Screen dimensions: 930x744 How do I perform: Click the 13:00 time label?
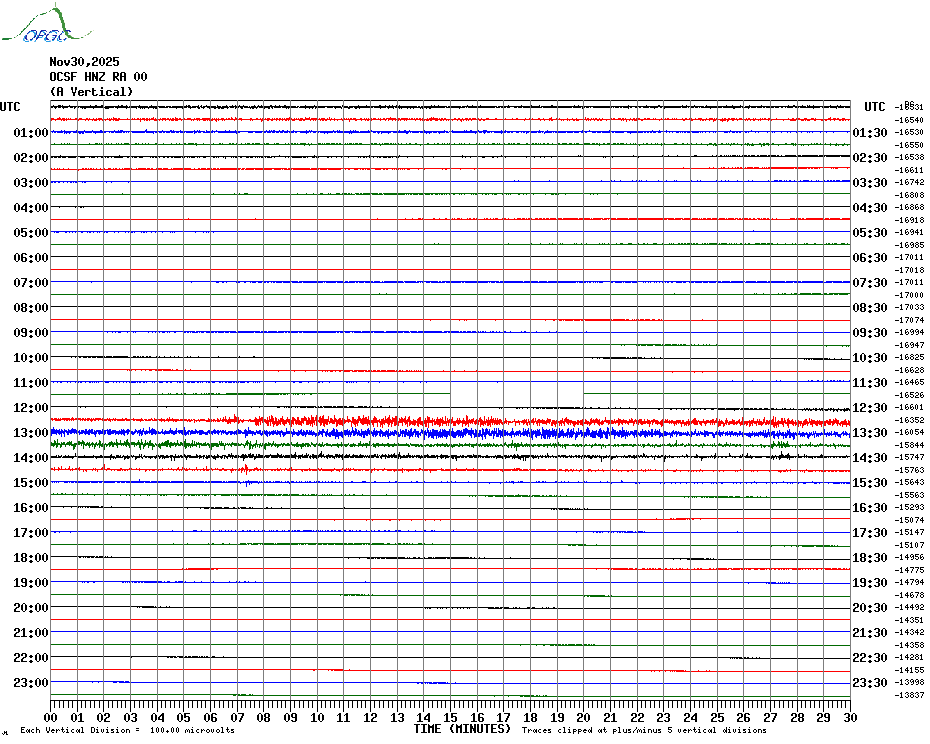(31, 433)
